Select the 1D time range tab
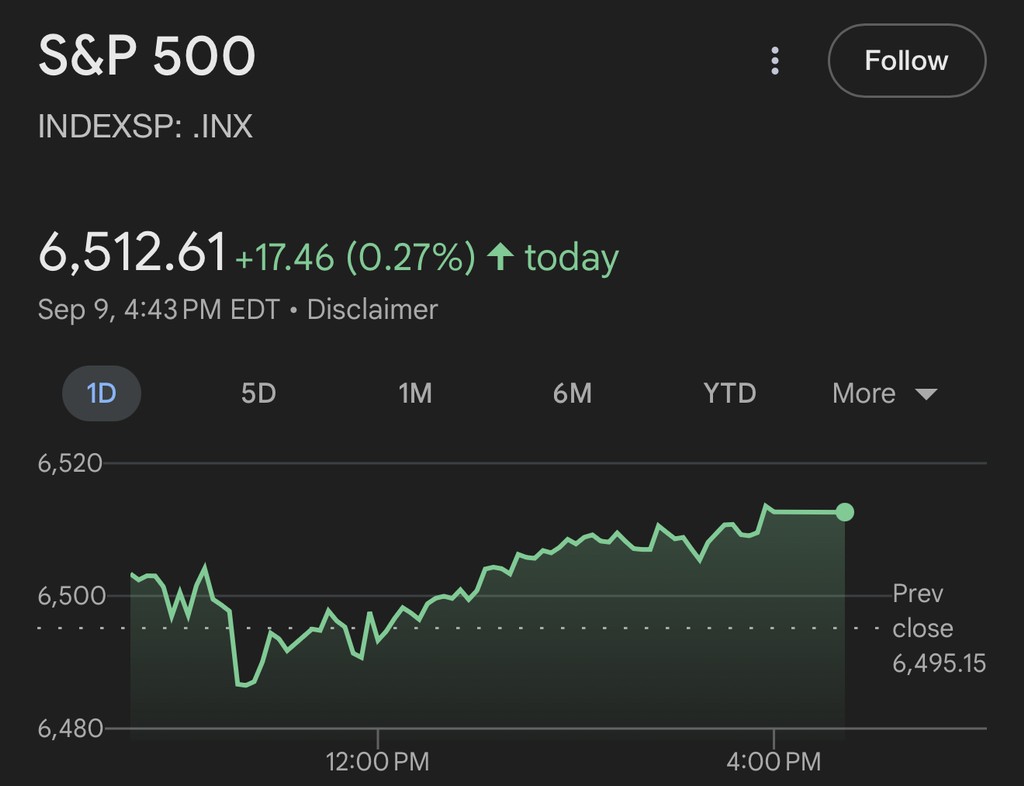 [102, 393]
